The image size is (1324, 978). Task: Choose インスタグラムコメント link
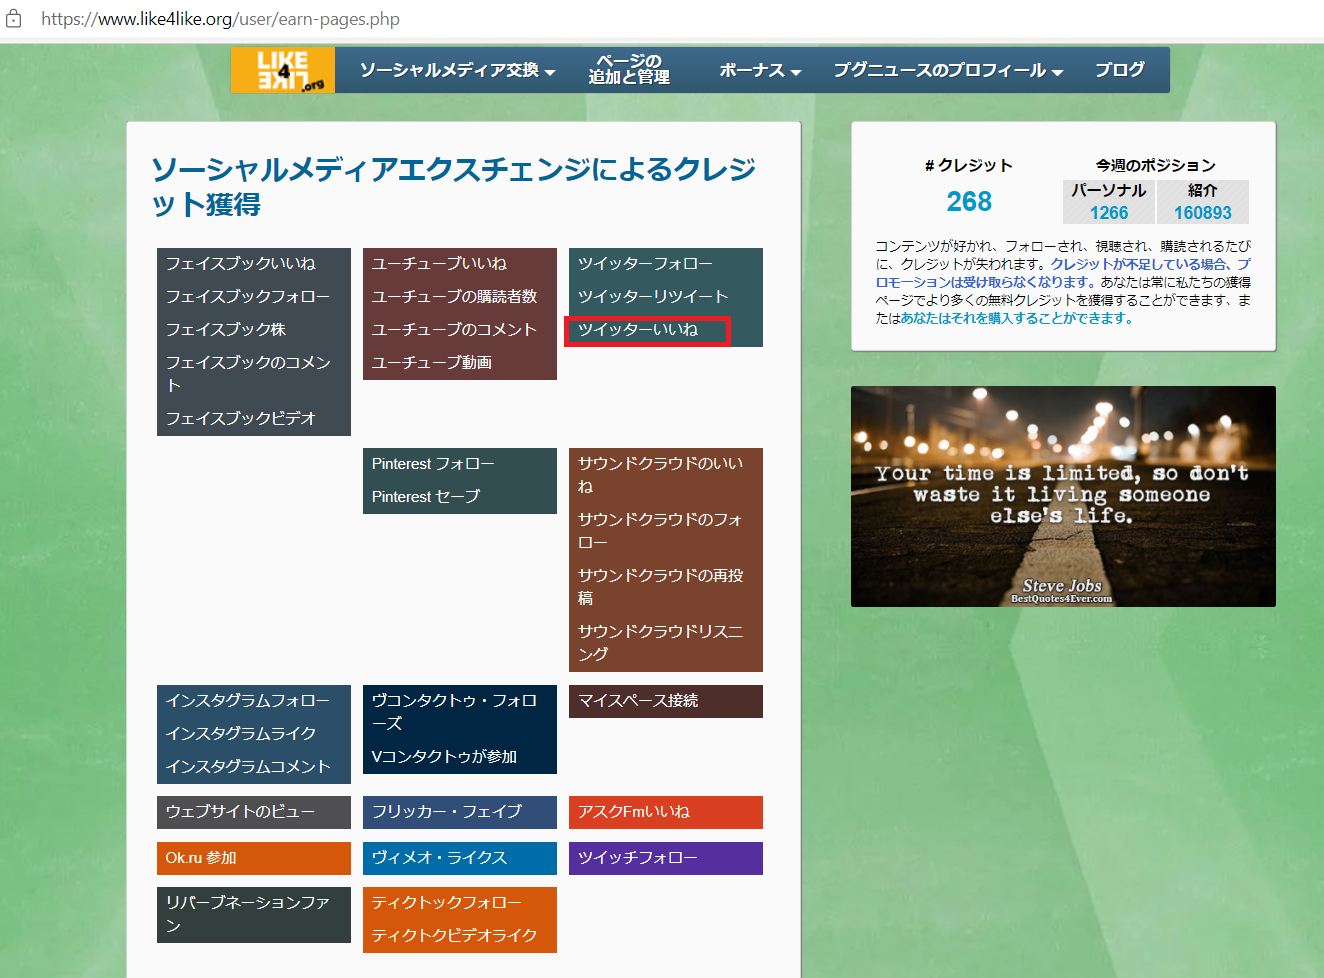point(248,766)
